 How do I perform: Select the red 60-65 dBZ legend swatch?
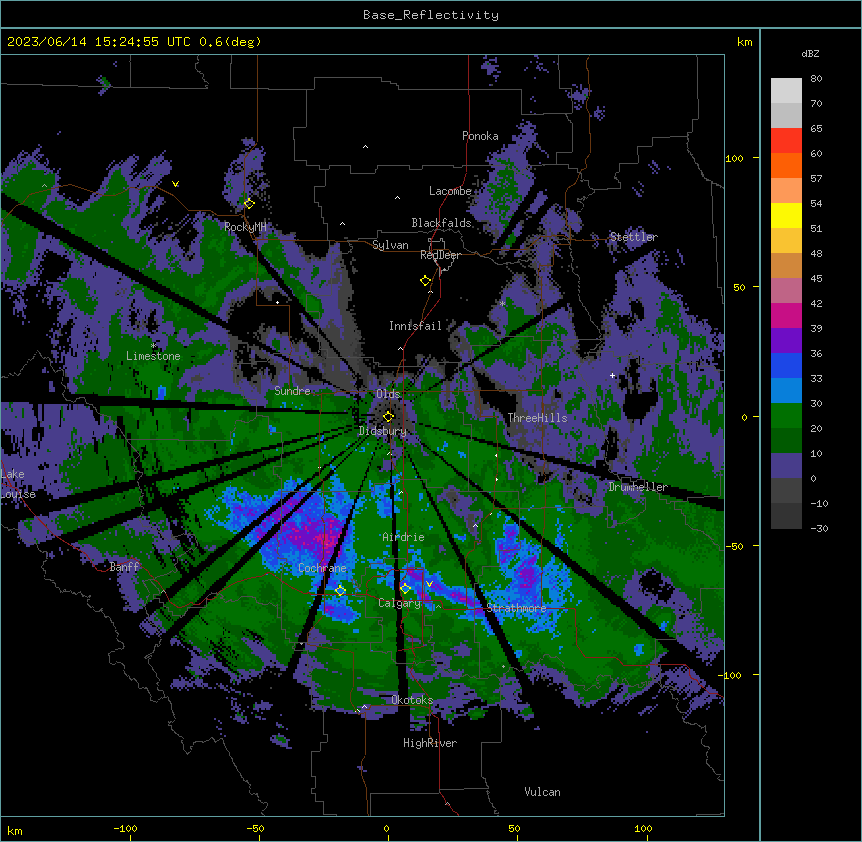point(786,141)
